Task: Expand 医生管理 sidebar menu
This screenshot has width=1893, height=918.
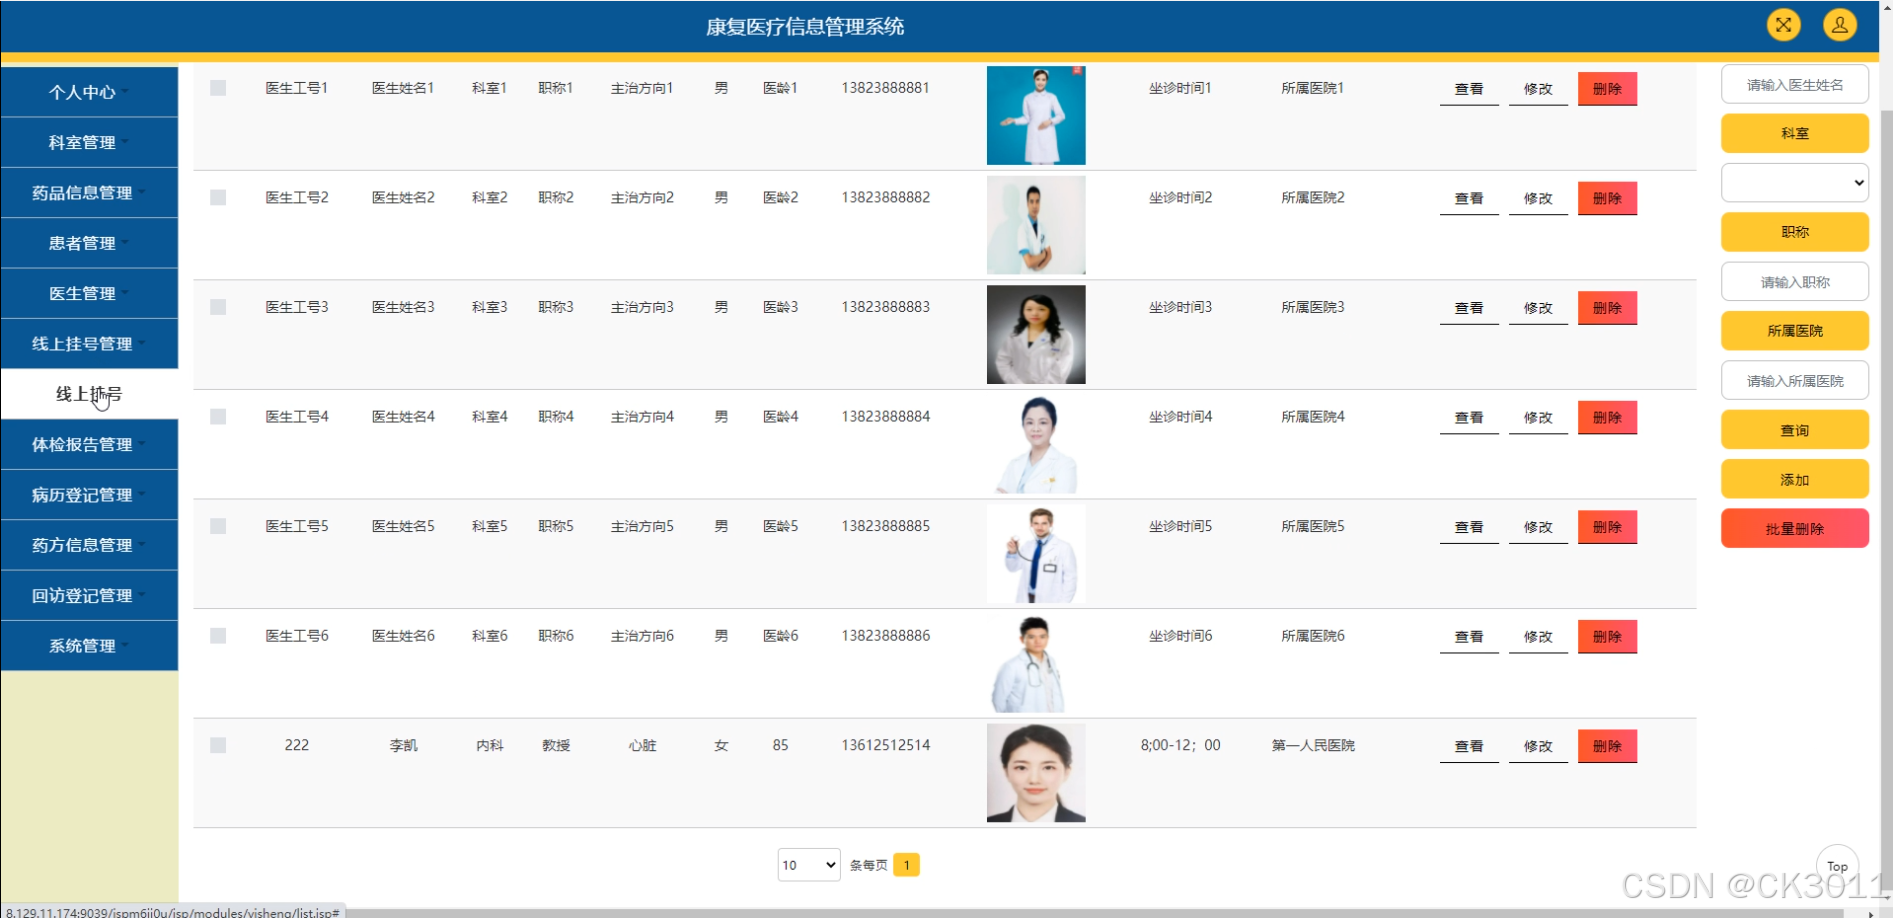Action: coord(89,293)
